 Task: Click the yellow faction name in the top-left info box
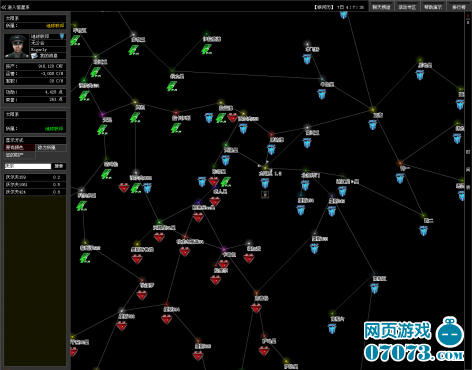[55, 26]
